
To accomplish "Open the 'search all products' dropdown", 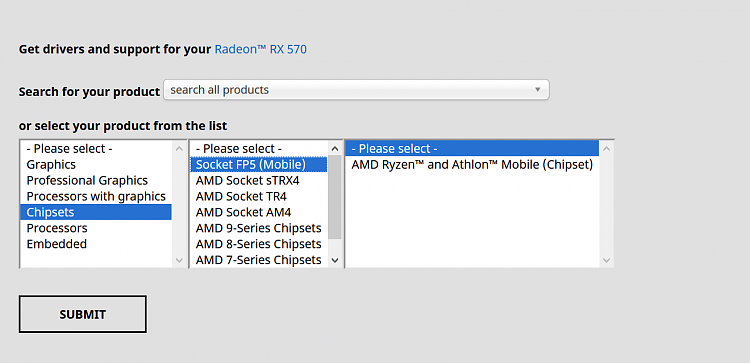I will coord(356,90).
